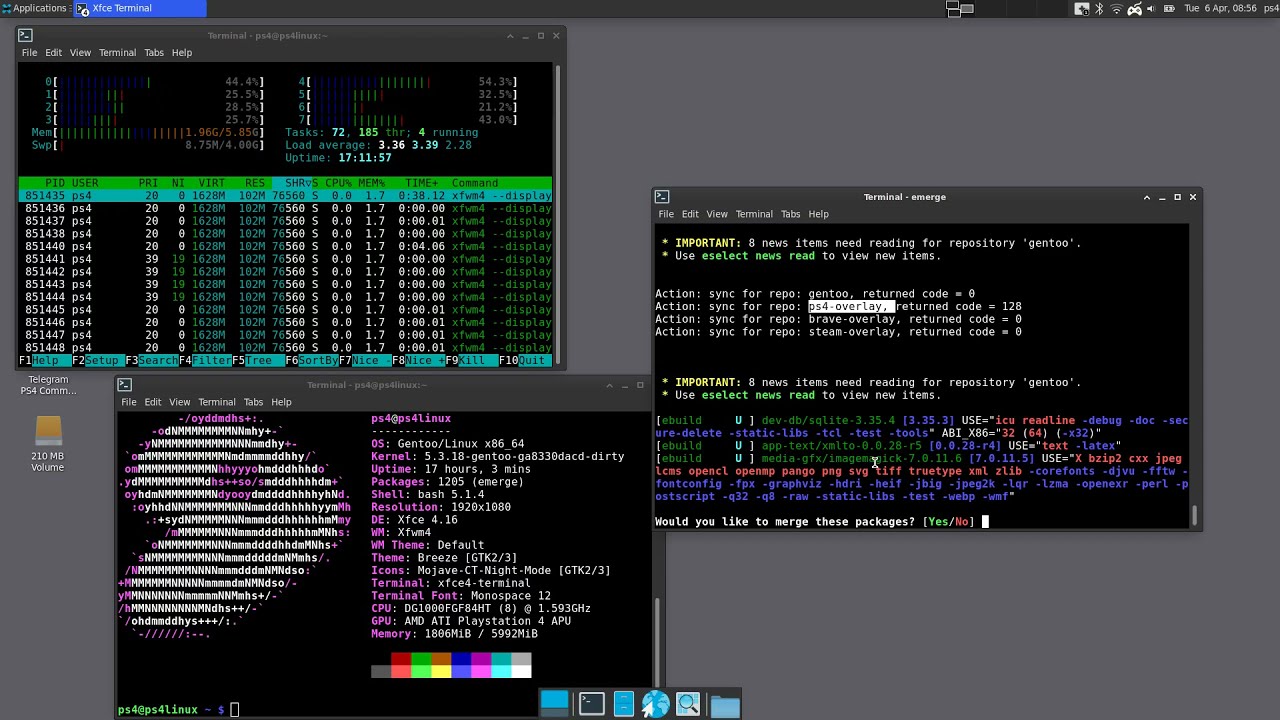The height and width of the screenshot is (720, 1280).
Task: Open Help menu in neofetch terminal window
Action: [281, 402]
